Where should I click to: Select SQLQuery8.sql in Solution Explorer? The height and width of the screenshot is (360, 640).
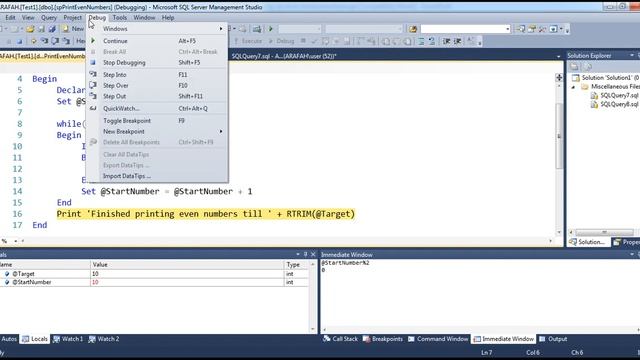point(619,104)
